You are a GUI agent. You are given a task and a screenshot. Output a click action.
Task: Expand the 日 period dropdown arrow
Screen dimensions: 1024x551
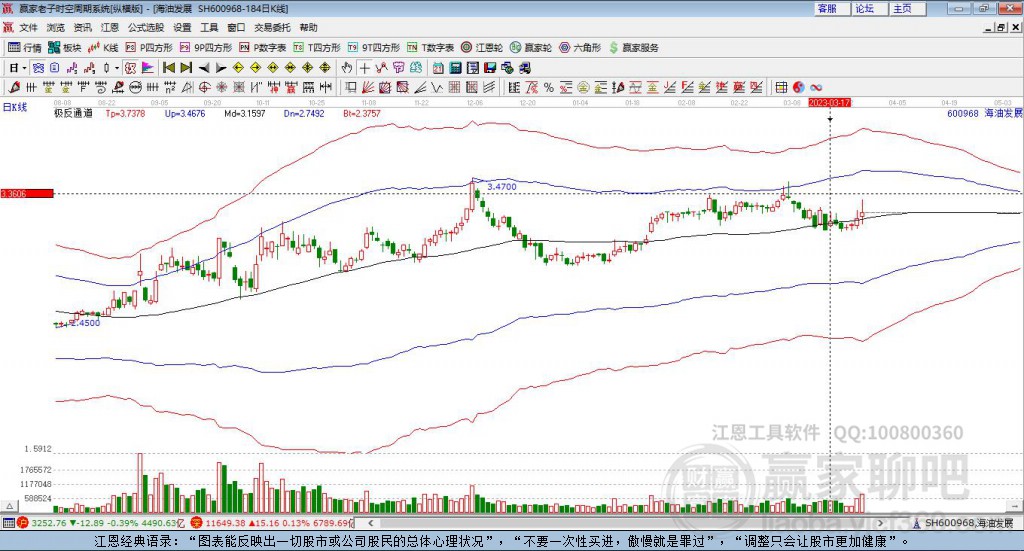click(x=24, y=68)
